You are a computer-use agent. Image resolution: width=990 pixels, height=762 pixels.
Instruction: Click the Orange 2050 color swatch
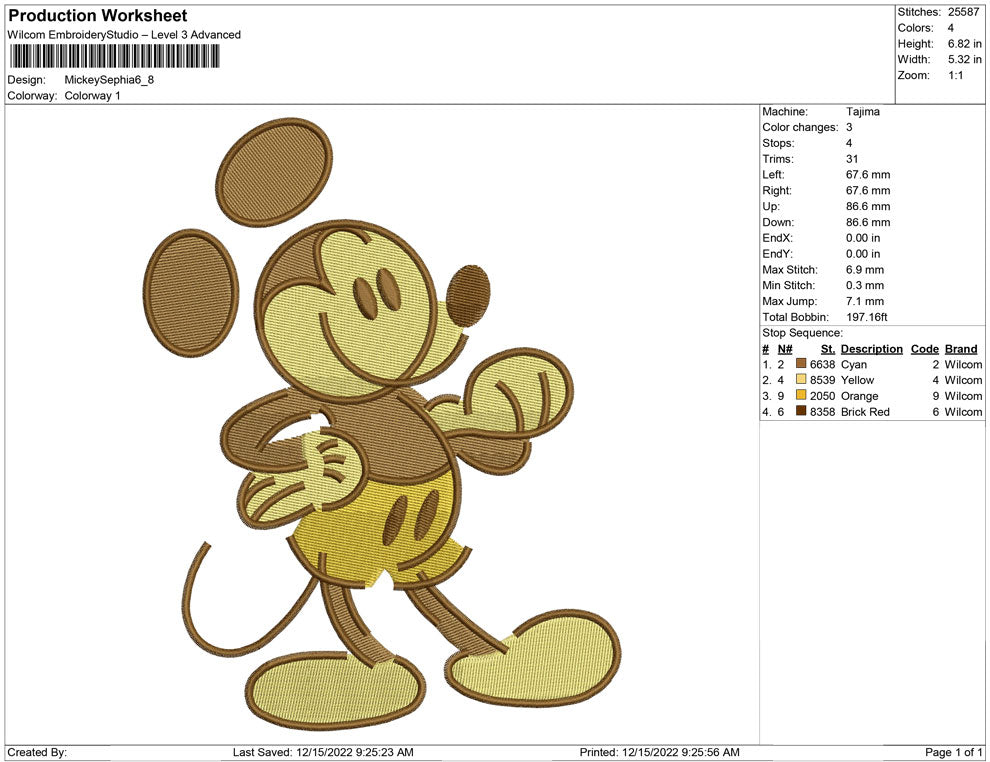[801, 395]
